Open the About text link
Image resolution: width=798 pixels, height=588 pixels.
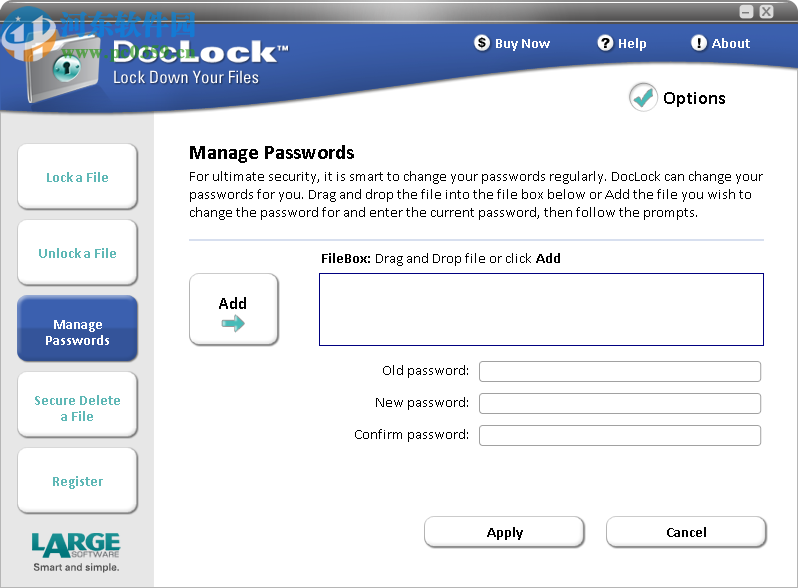tap(731, 44)
